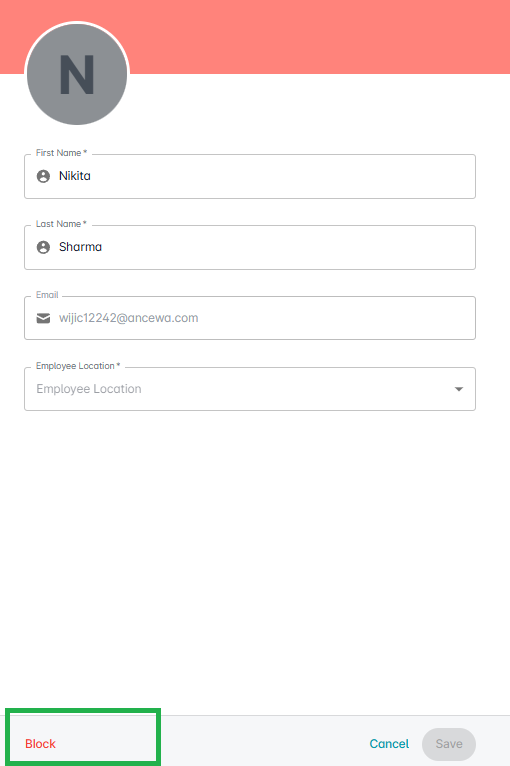Cancel editing the user profile
This screenshot has height=766, width=510.
[x=389, y=744]
